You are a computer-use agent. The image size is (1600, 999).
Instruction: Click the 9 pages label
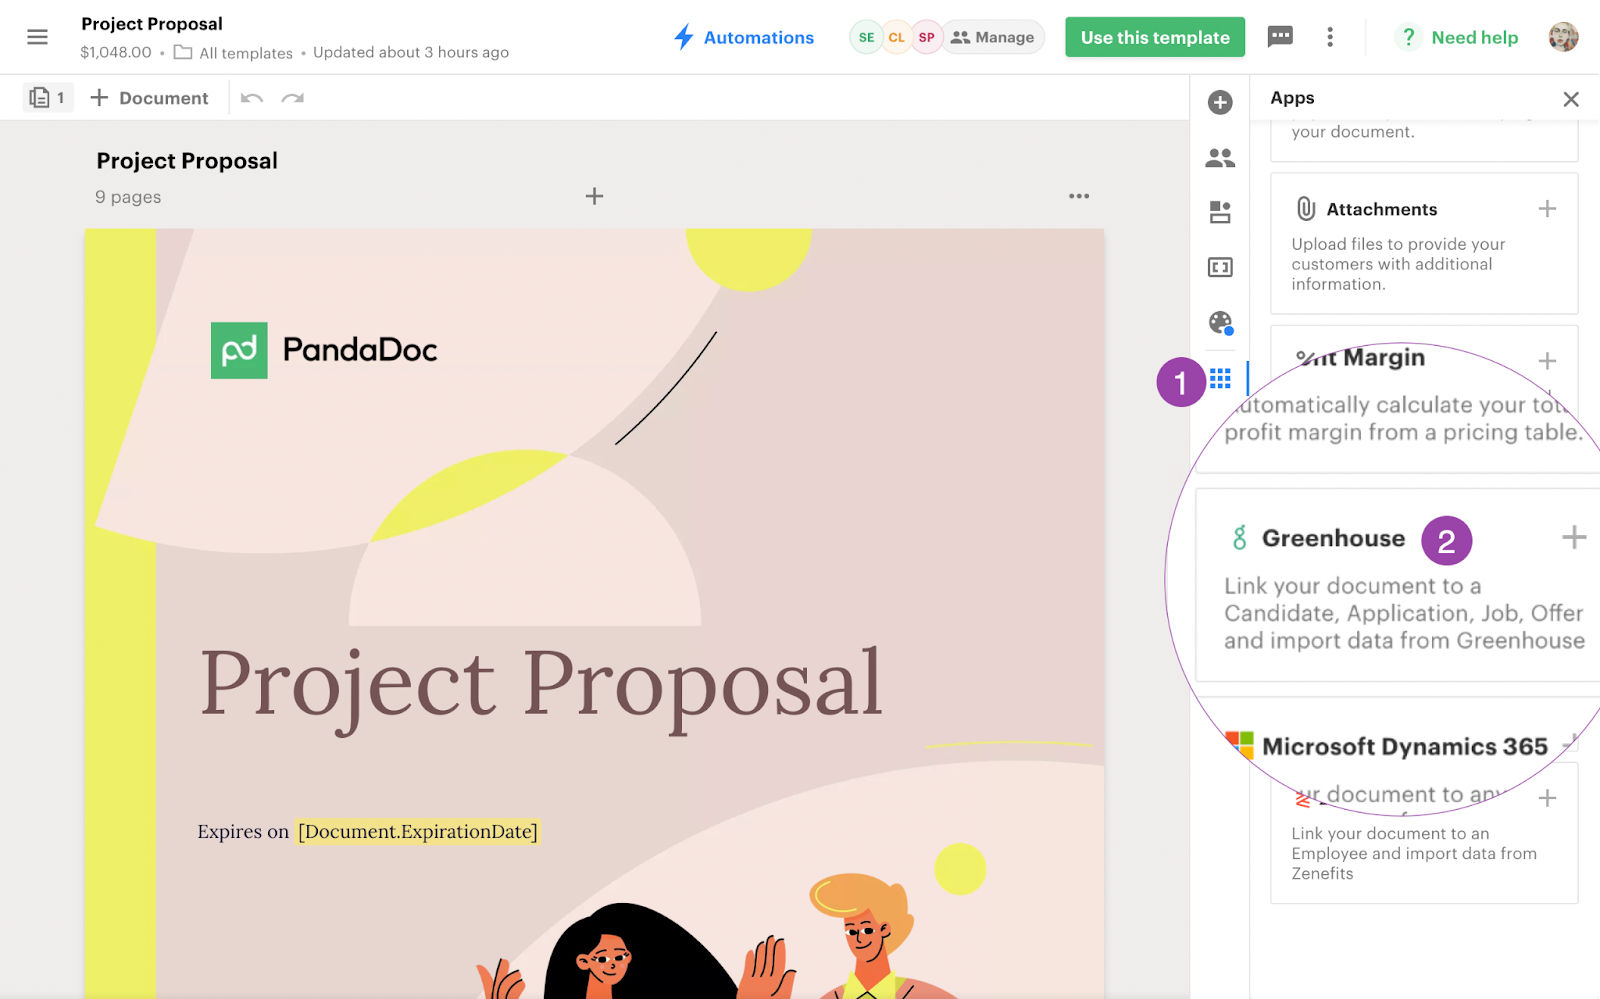pyautogui.click(x=128, y=197)
